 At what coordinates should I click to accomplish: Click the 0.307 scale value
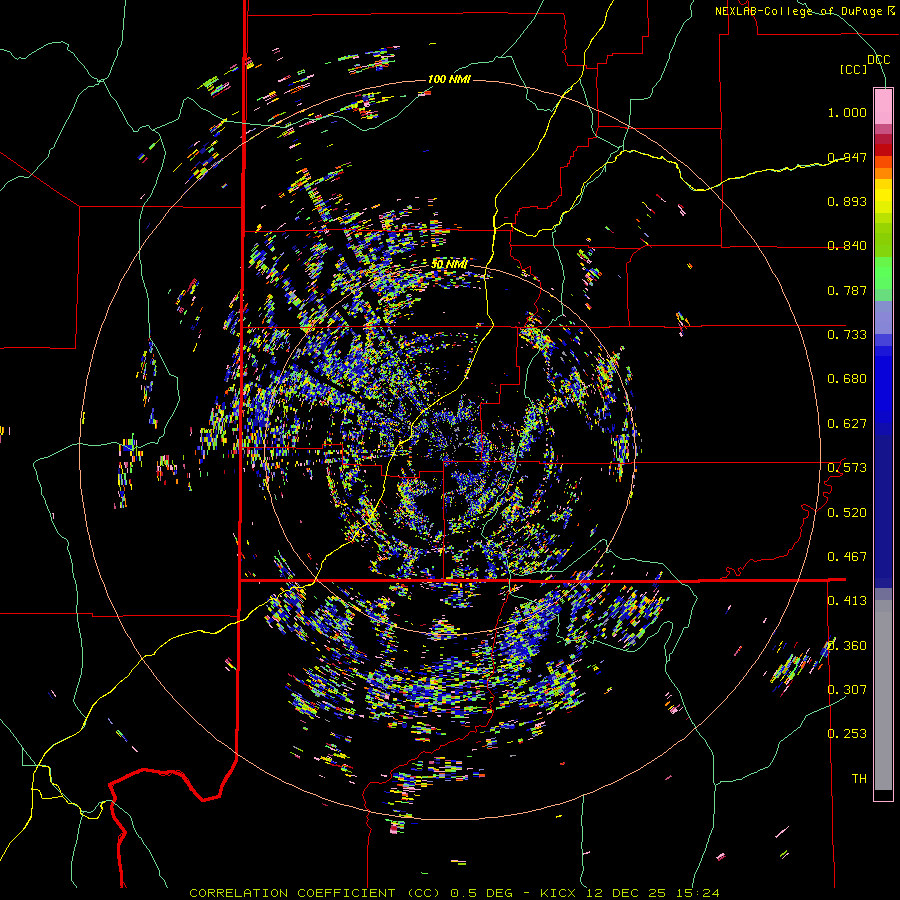pyautogui.click(x=847, y=690)
